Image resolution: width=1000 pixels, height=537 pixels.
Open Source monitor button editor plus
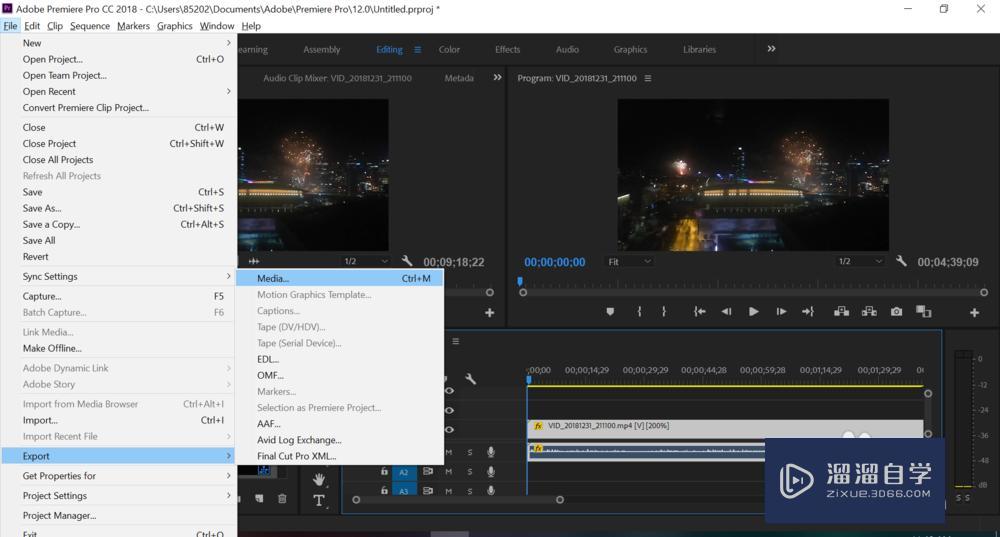click(x=489, y=313)
